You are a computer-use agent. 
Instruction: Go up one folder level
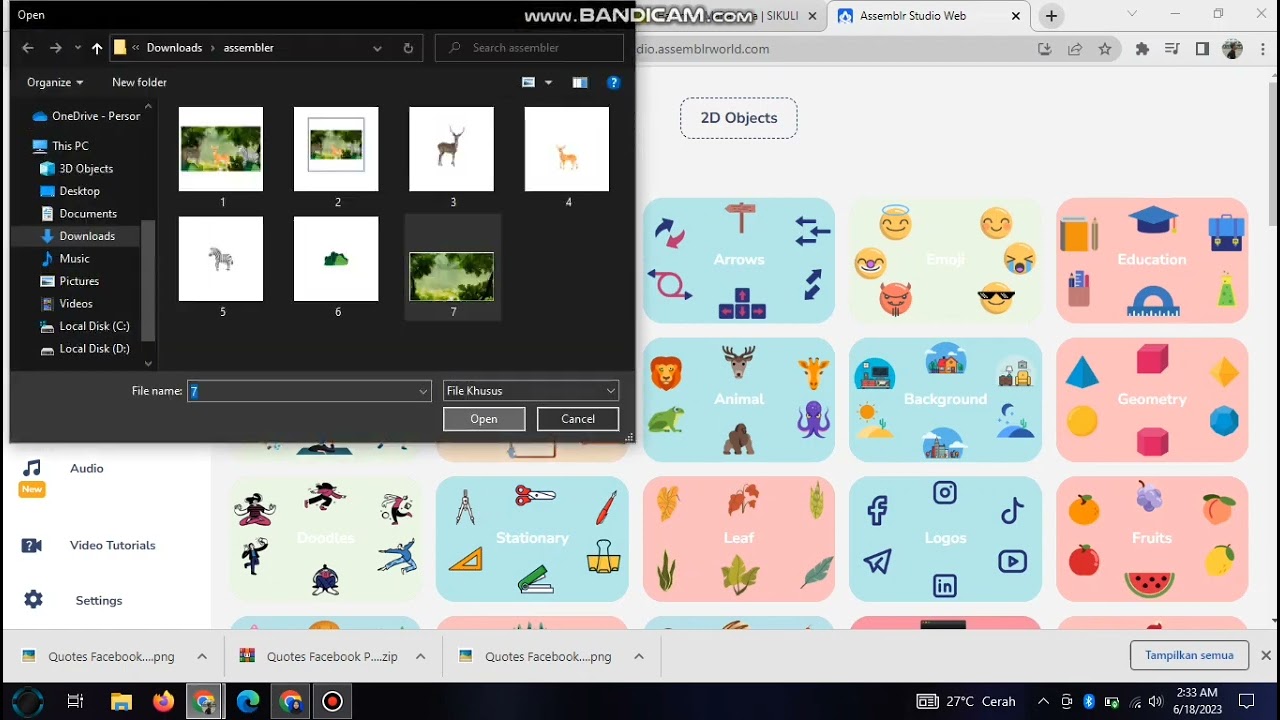pyautogui.click(x=97, y=48)
